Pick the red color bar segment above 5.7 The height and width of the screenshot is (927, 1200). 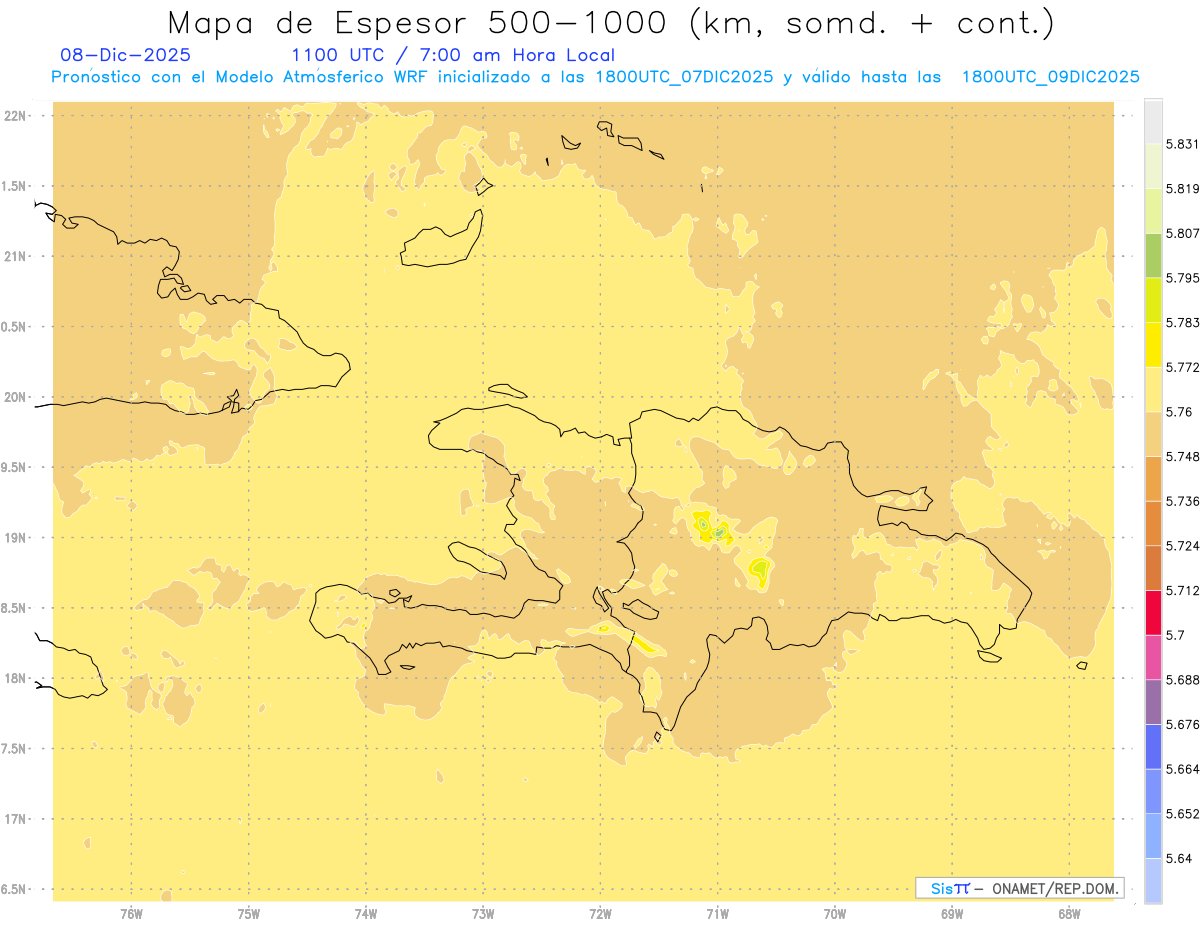(1153, 612)
